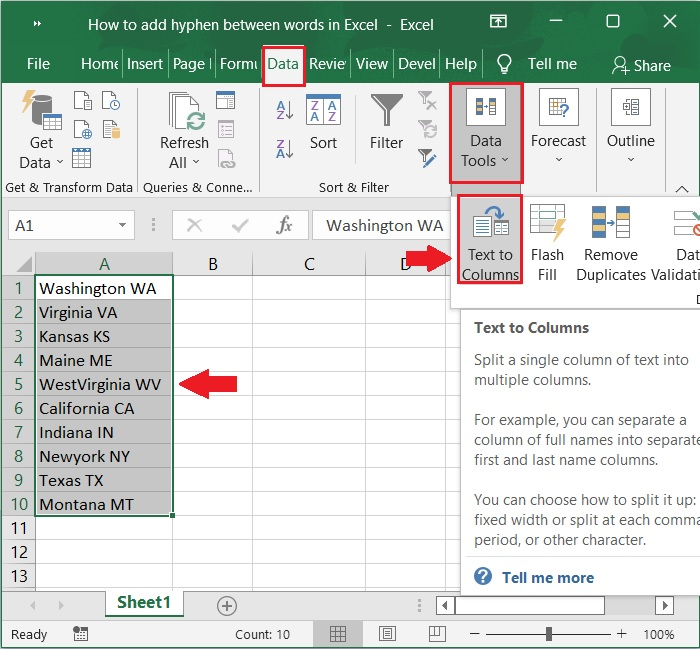The image size is (700, 649).
Task: Click the zoom slider handle
Action: coord(549,634)
